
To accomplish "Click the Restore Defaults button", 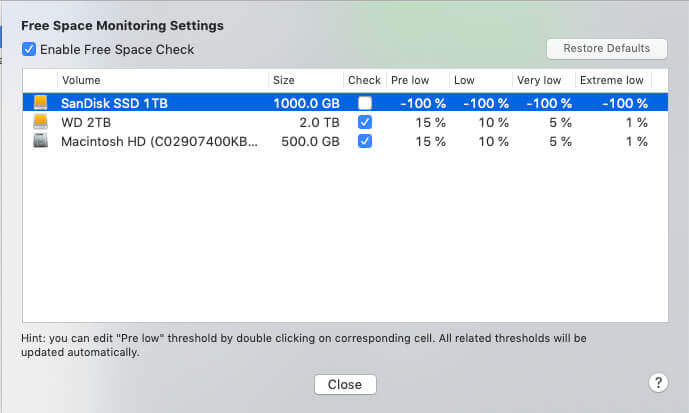I will pos(606,48).
